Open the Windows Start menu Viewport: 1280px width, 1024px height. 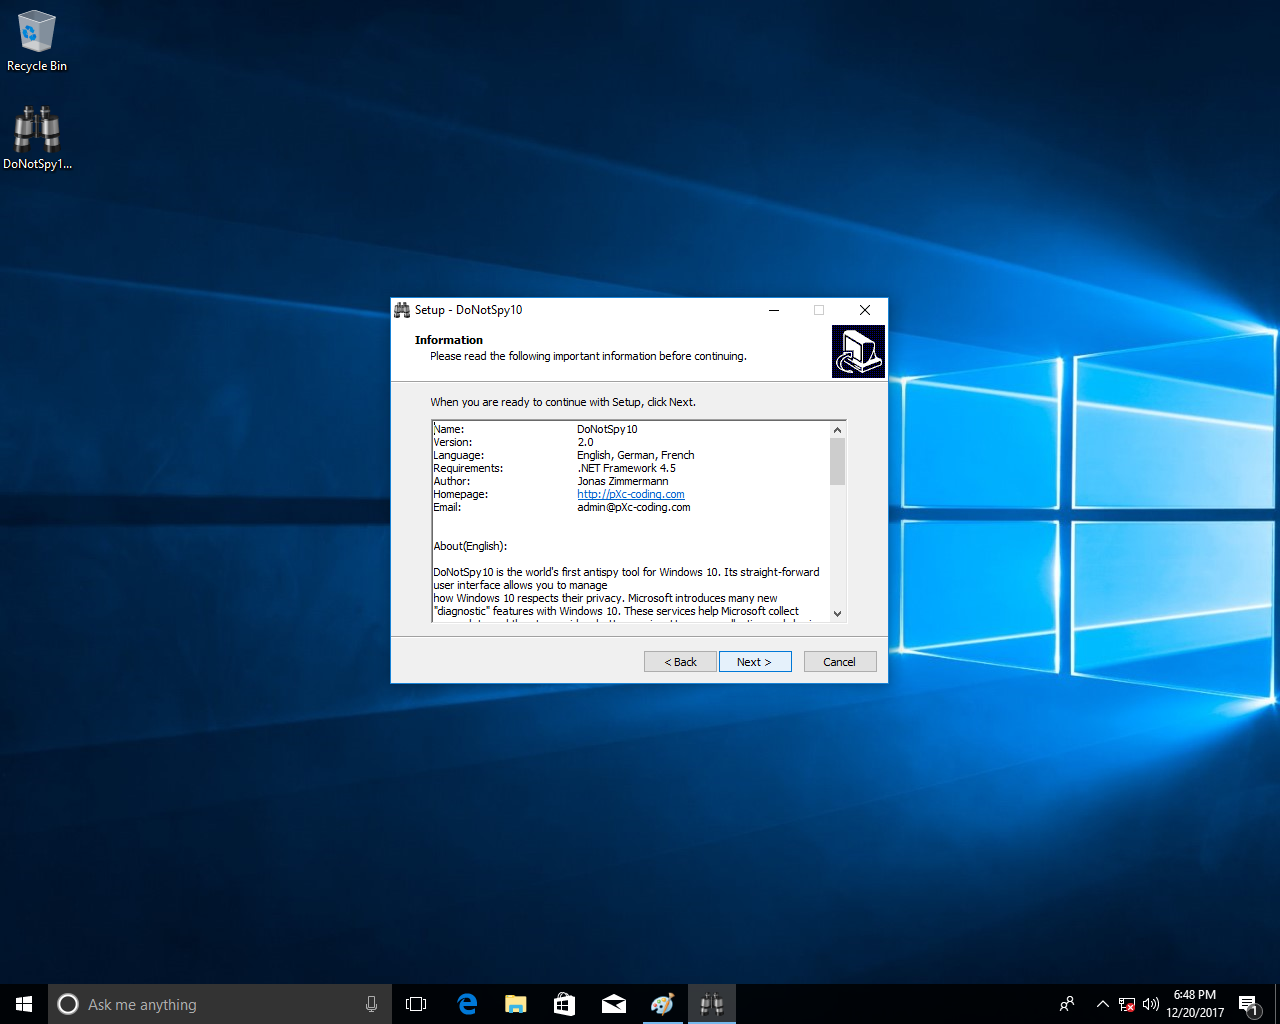[24, 1004]
